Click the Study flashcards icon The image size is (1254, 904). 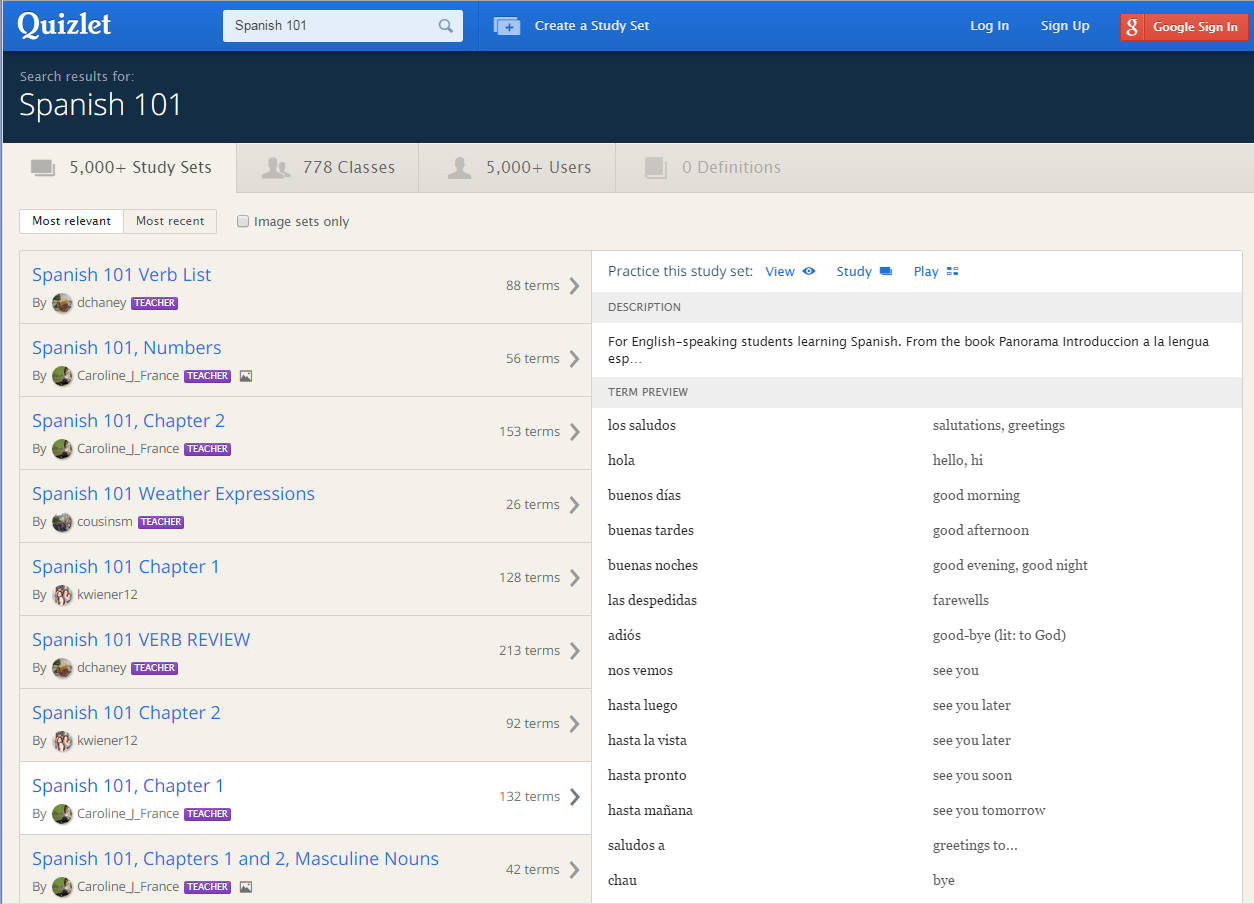(885, 271)
